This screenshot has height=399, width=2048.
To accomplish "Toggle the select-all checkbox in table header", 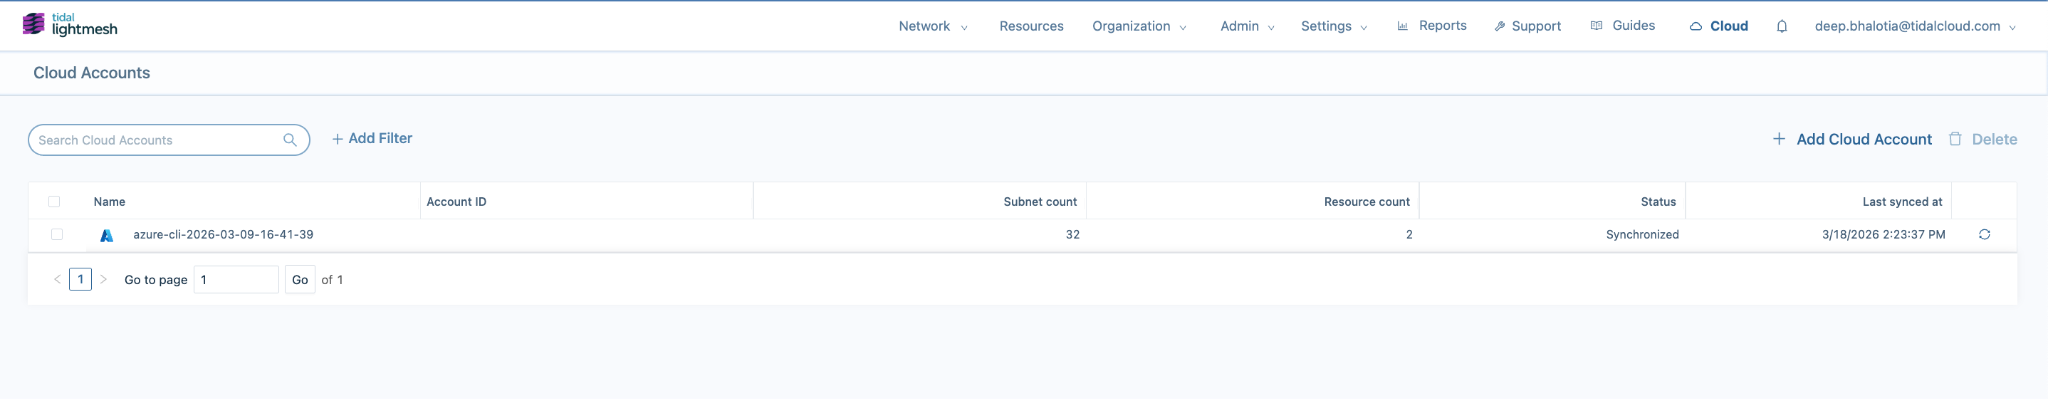I will 54,201.
